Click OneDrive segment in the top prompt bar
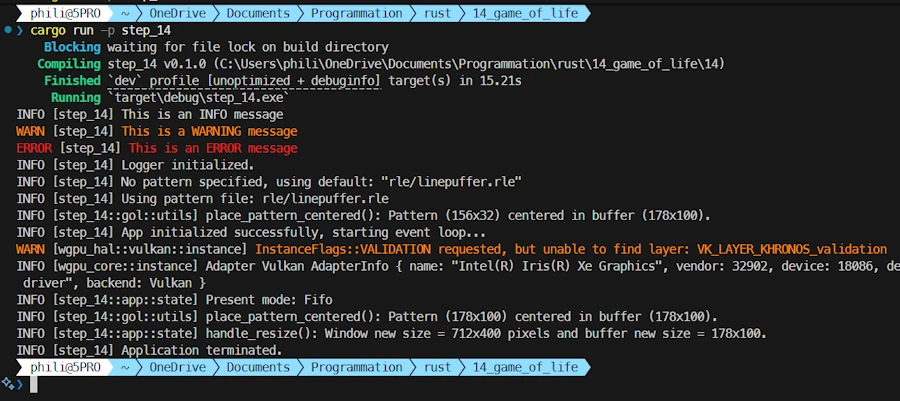 pos(177,13)
